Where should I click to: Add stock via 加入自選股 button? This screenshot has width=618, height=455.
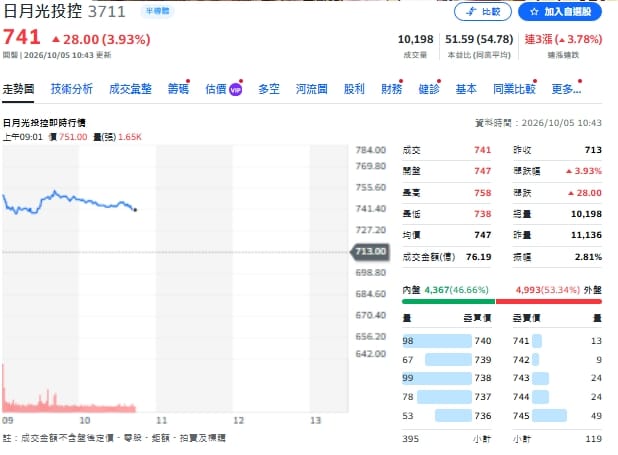[560, 12]
